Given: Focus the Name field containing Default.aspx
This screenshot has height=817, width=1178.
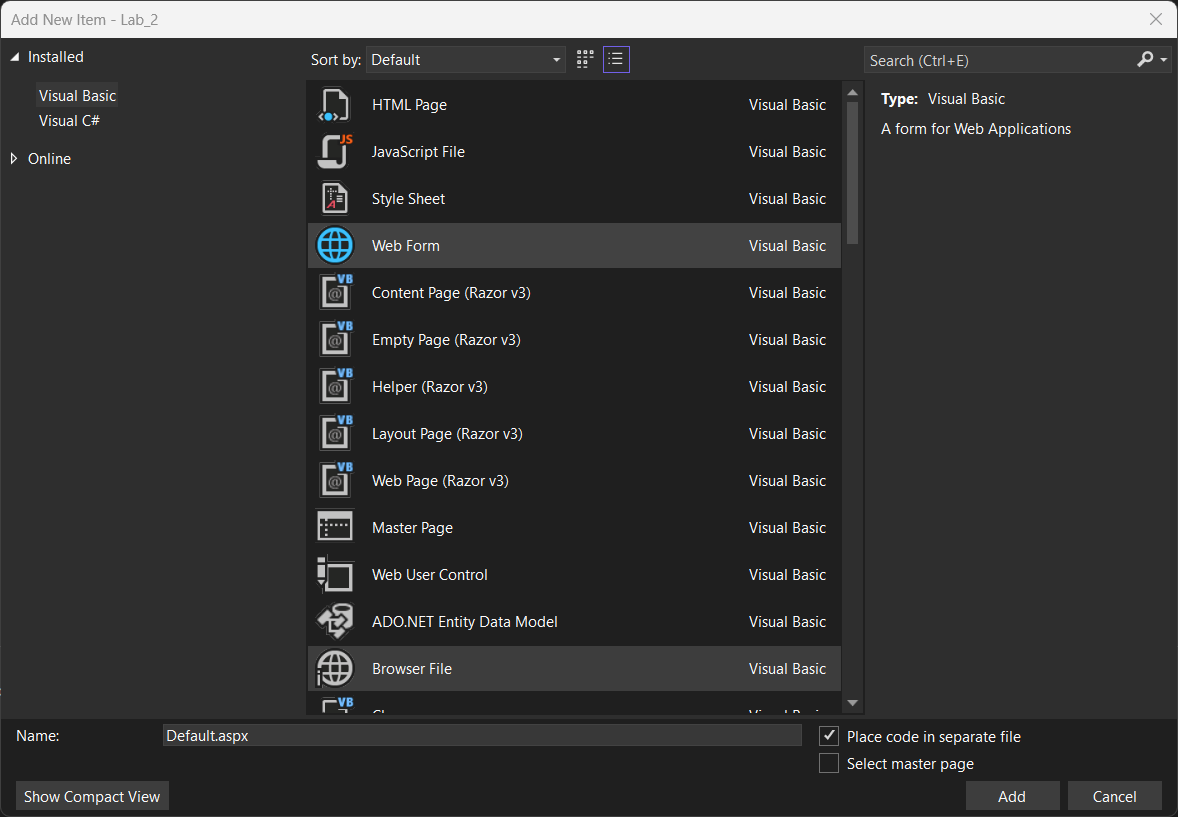Looking at the screenshot, I should click(x=482, y=735).
